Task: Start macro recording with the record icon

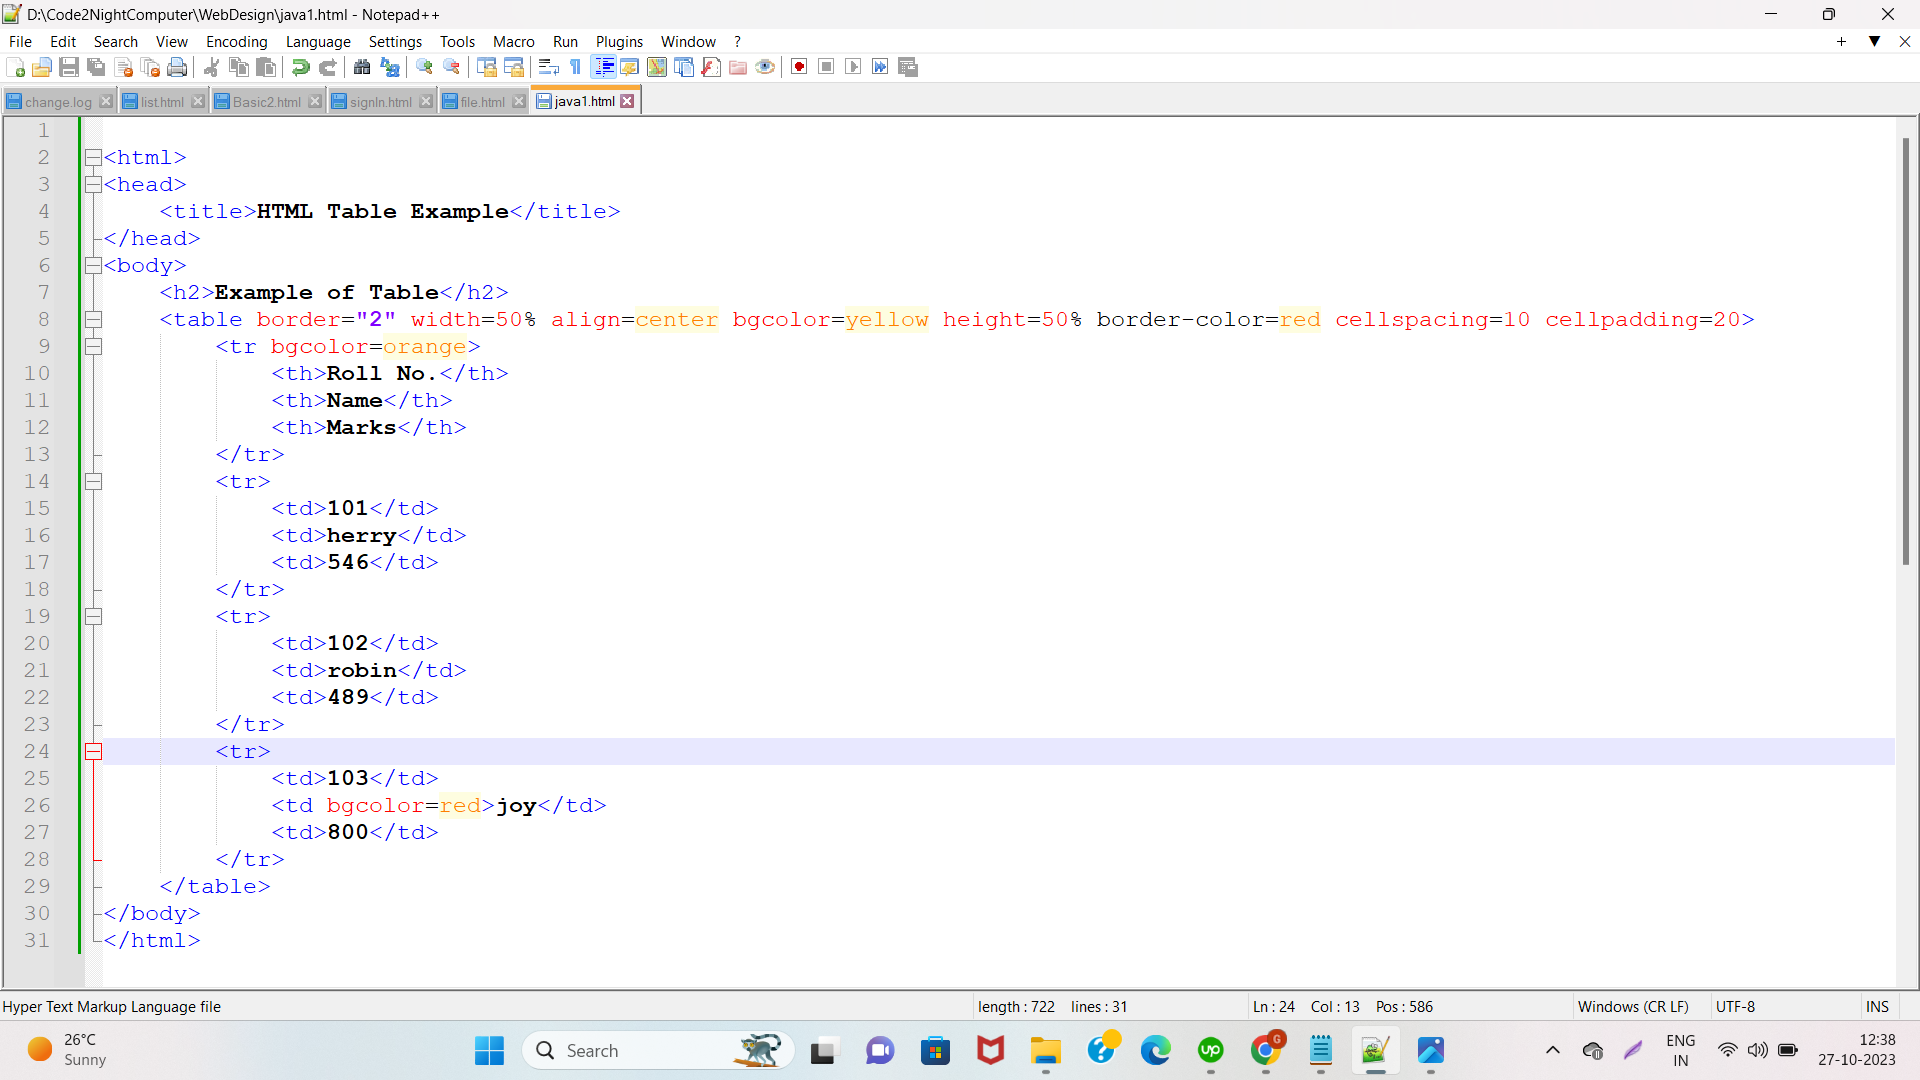Action: [799, 67]
